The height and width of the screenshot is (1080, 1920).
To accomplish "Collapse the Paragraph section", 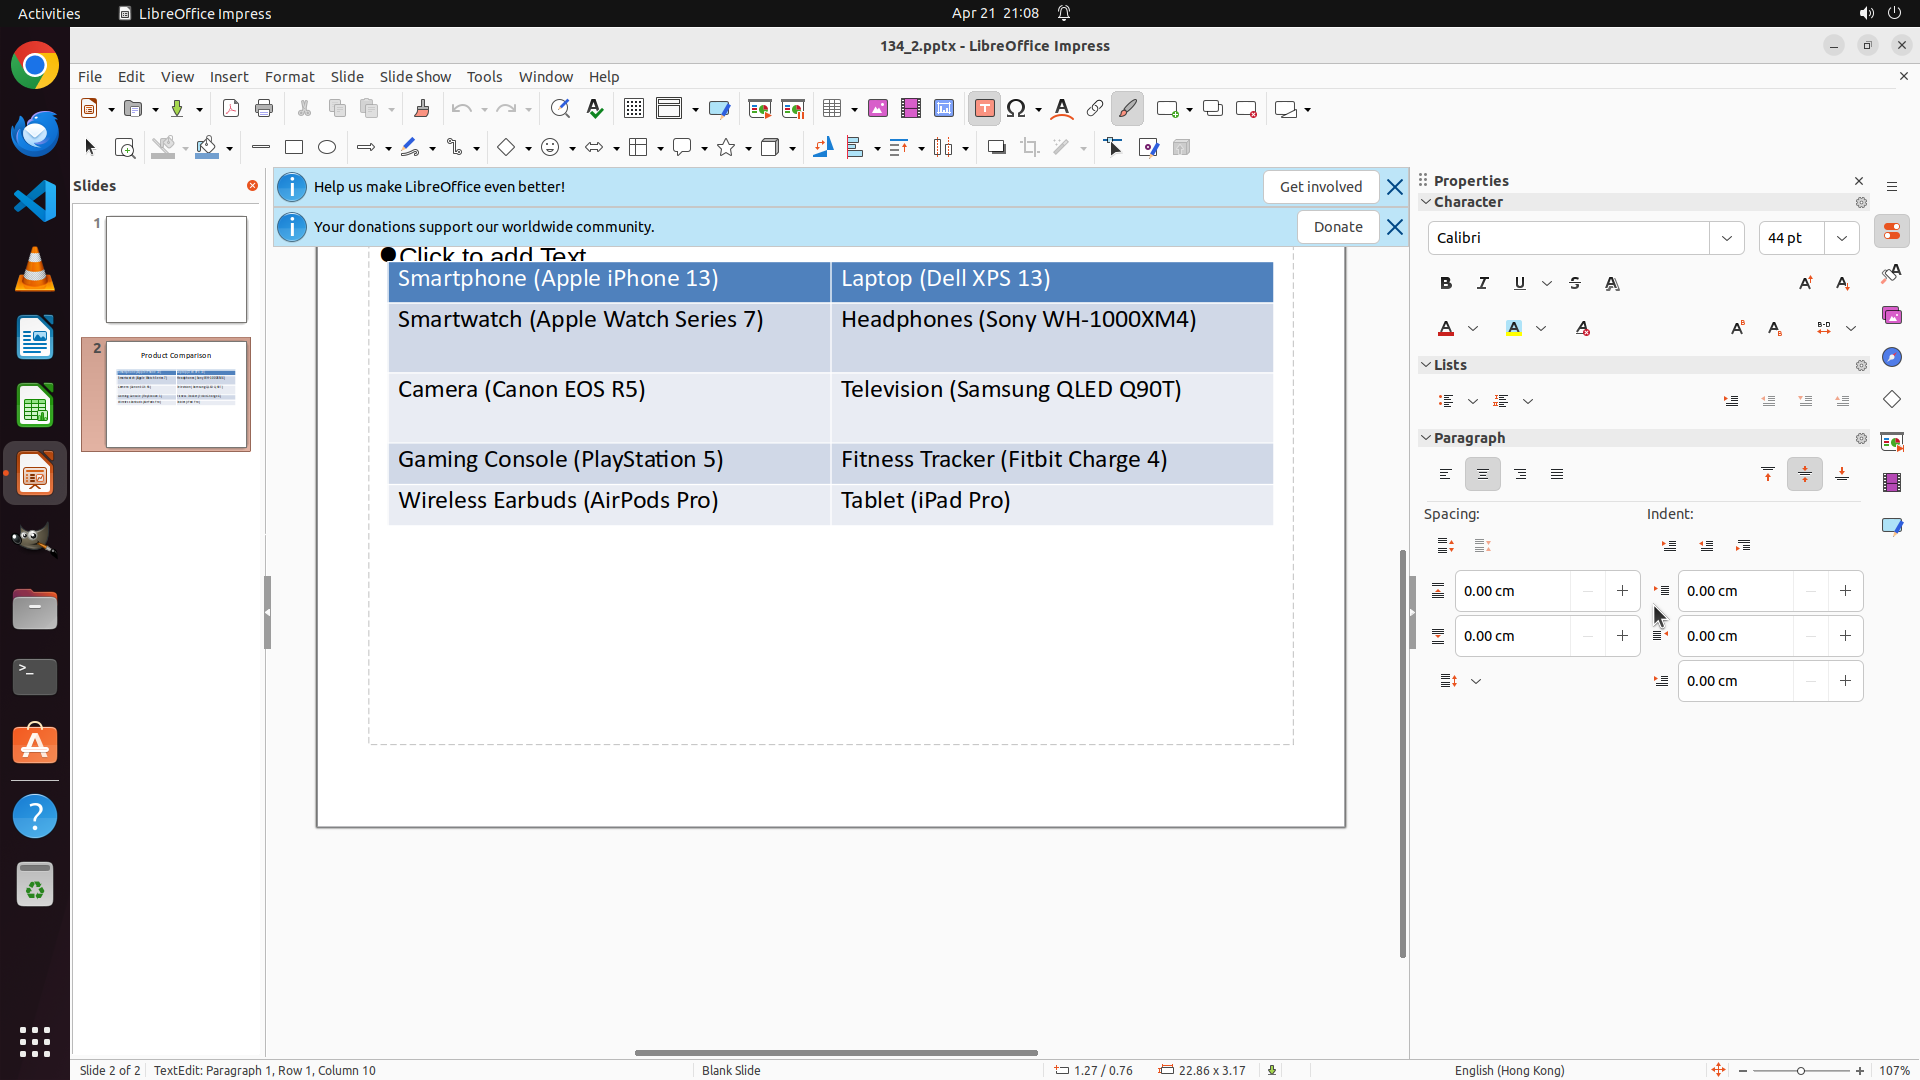I will 1426,438.
